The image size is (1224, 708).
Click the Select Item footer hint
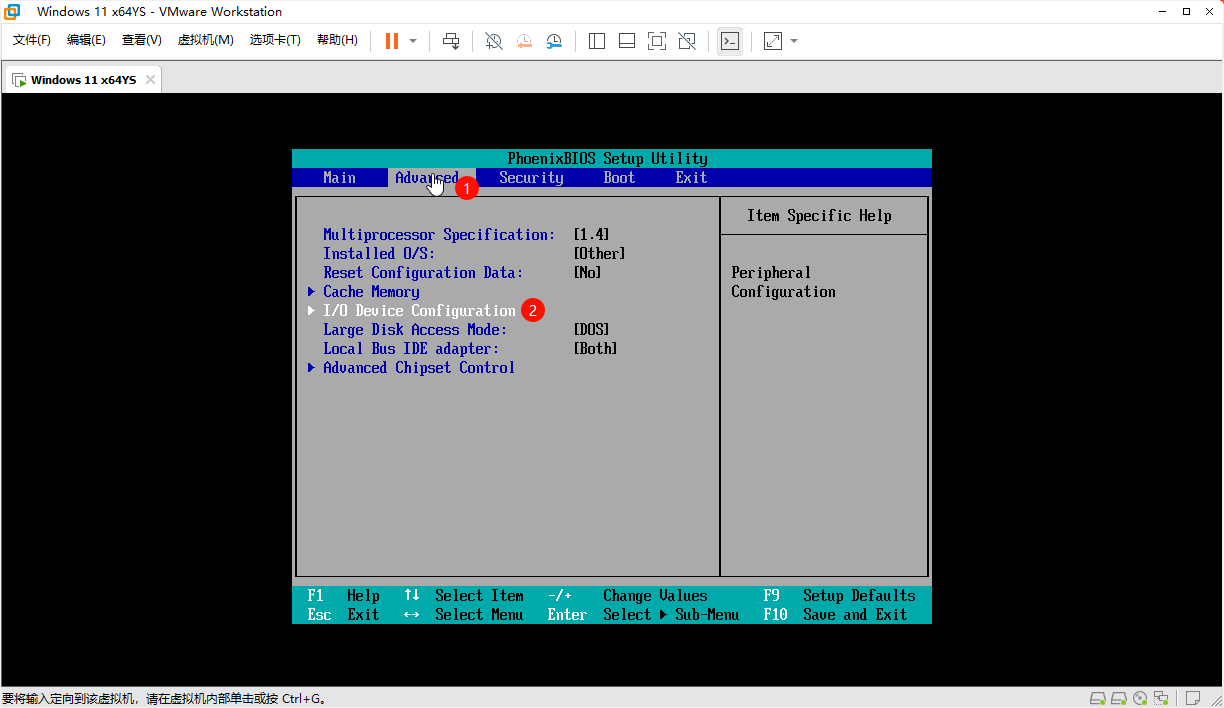click(463, 596)
